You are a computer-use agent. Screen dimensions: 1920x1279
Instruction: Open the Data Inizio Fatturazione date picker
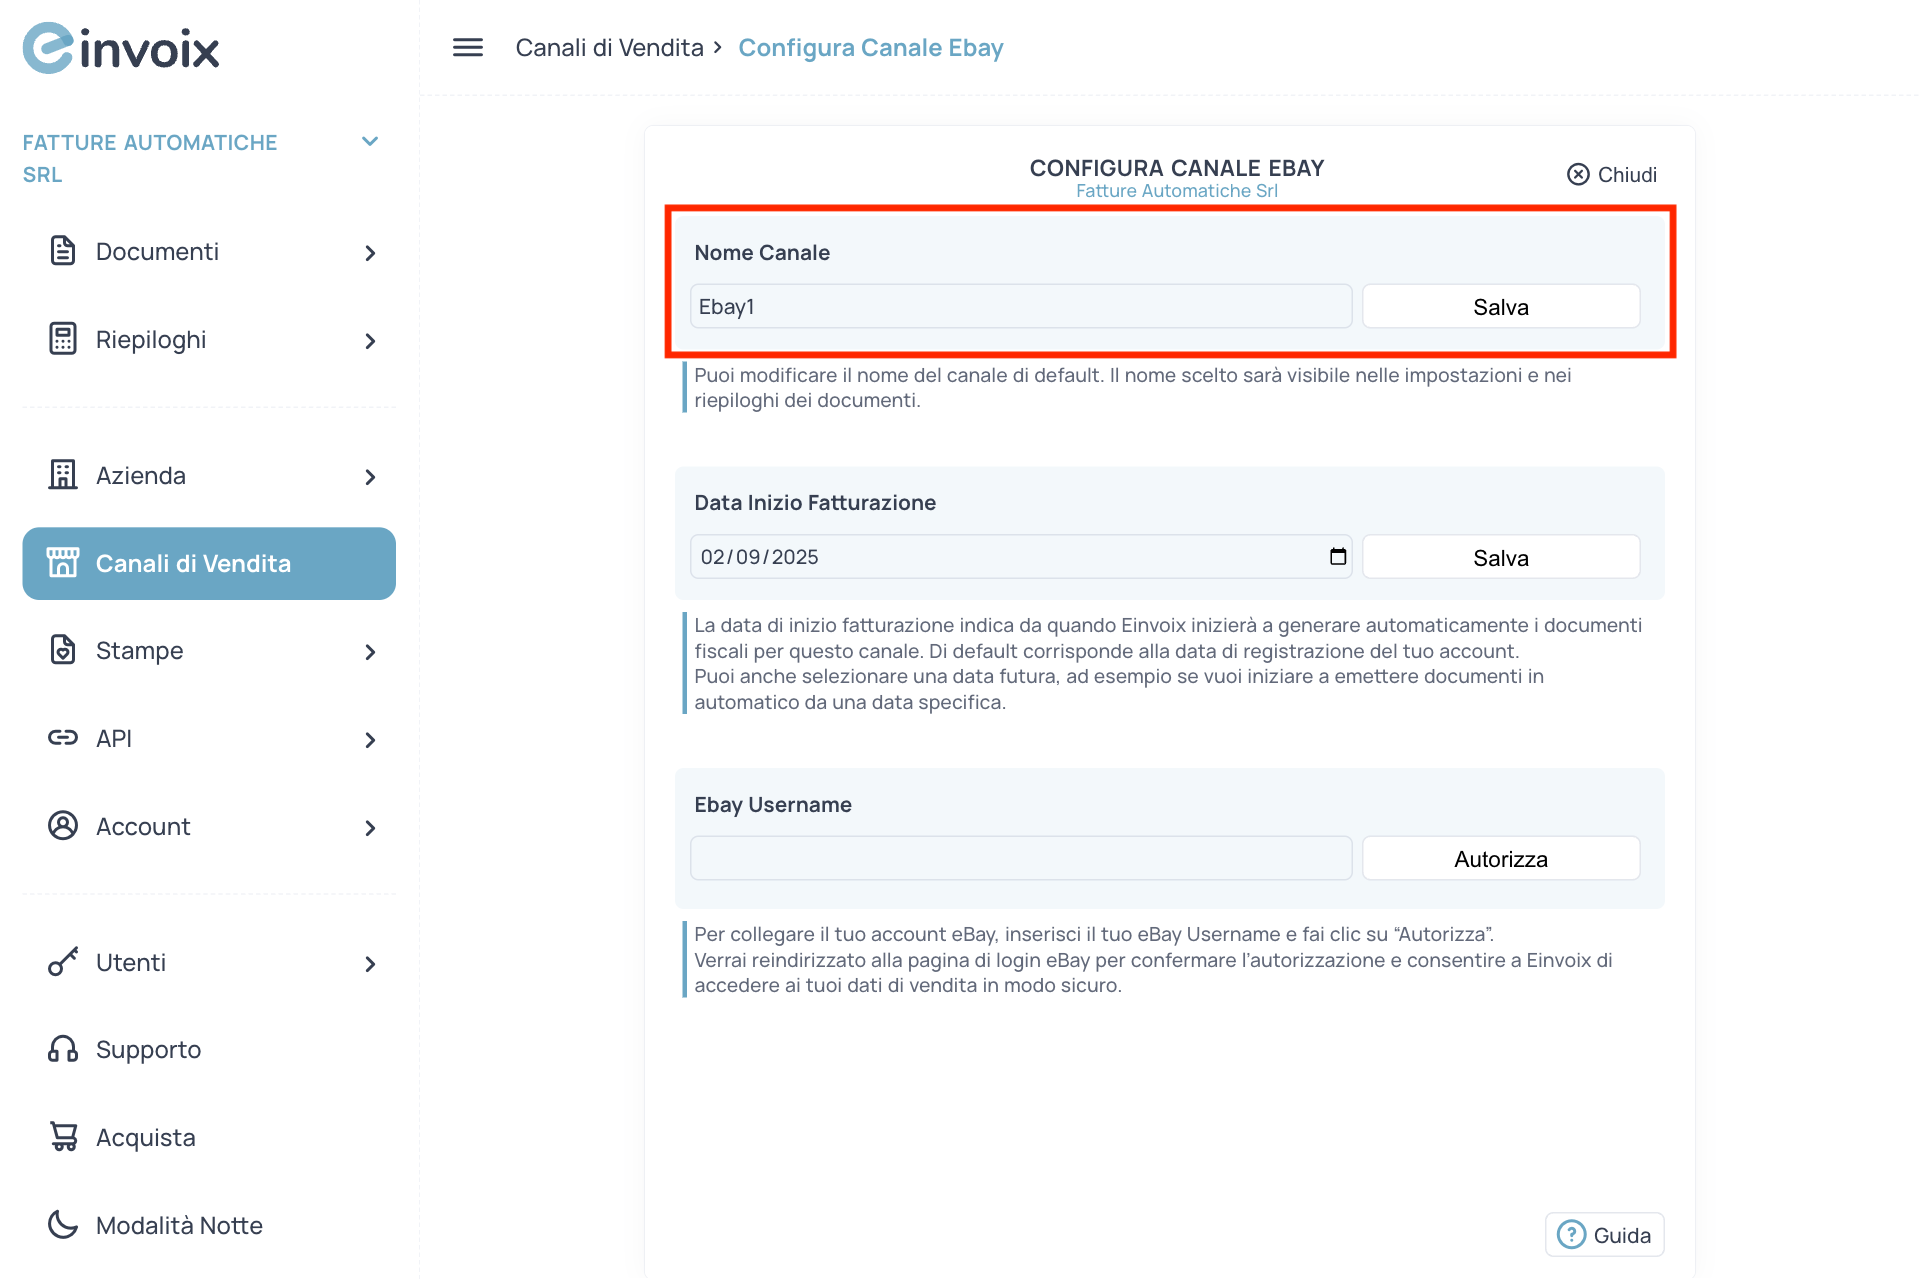pos(1337,557)
